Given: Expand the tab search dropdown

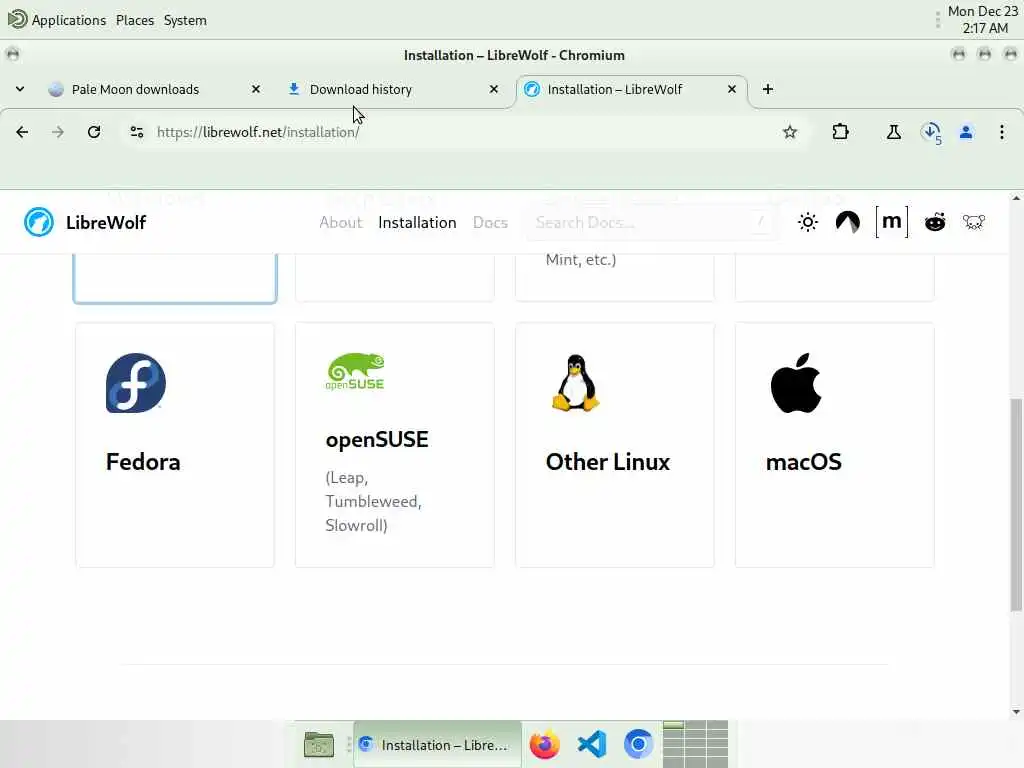Looking at the screenshot, I should (20, 89).
